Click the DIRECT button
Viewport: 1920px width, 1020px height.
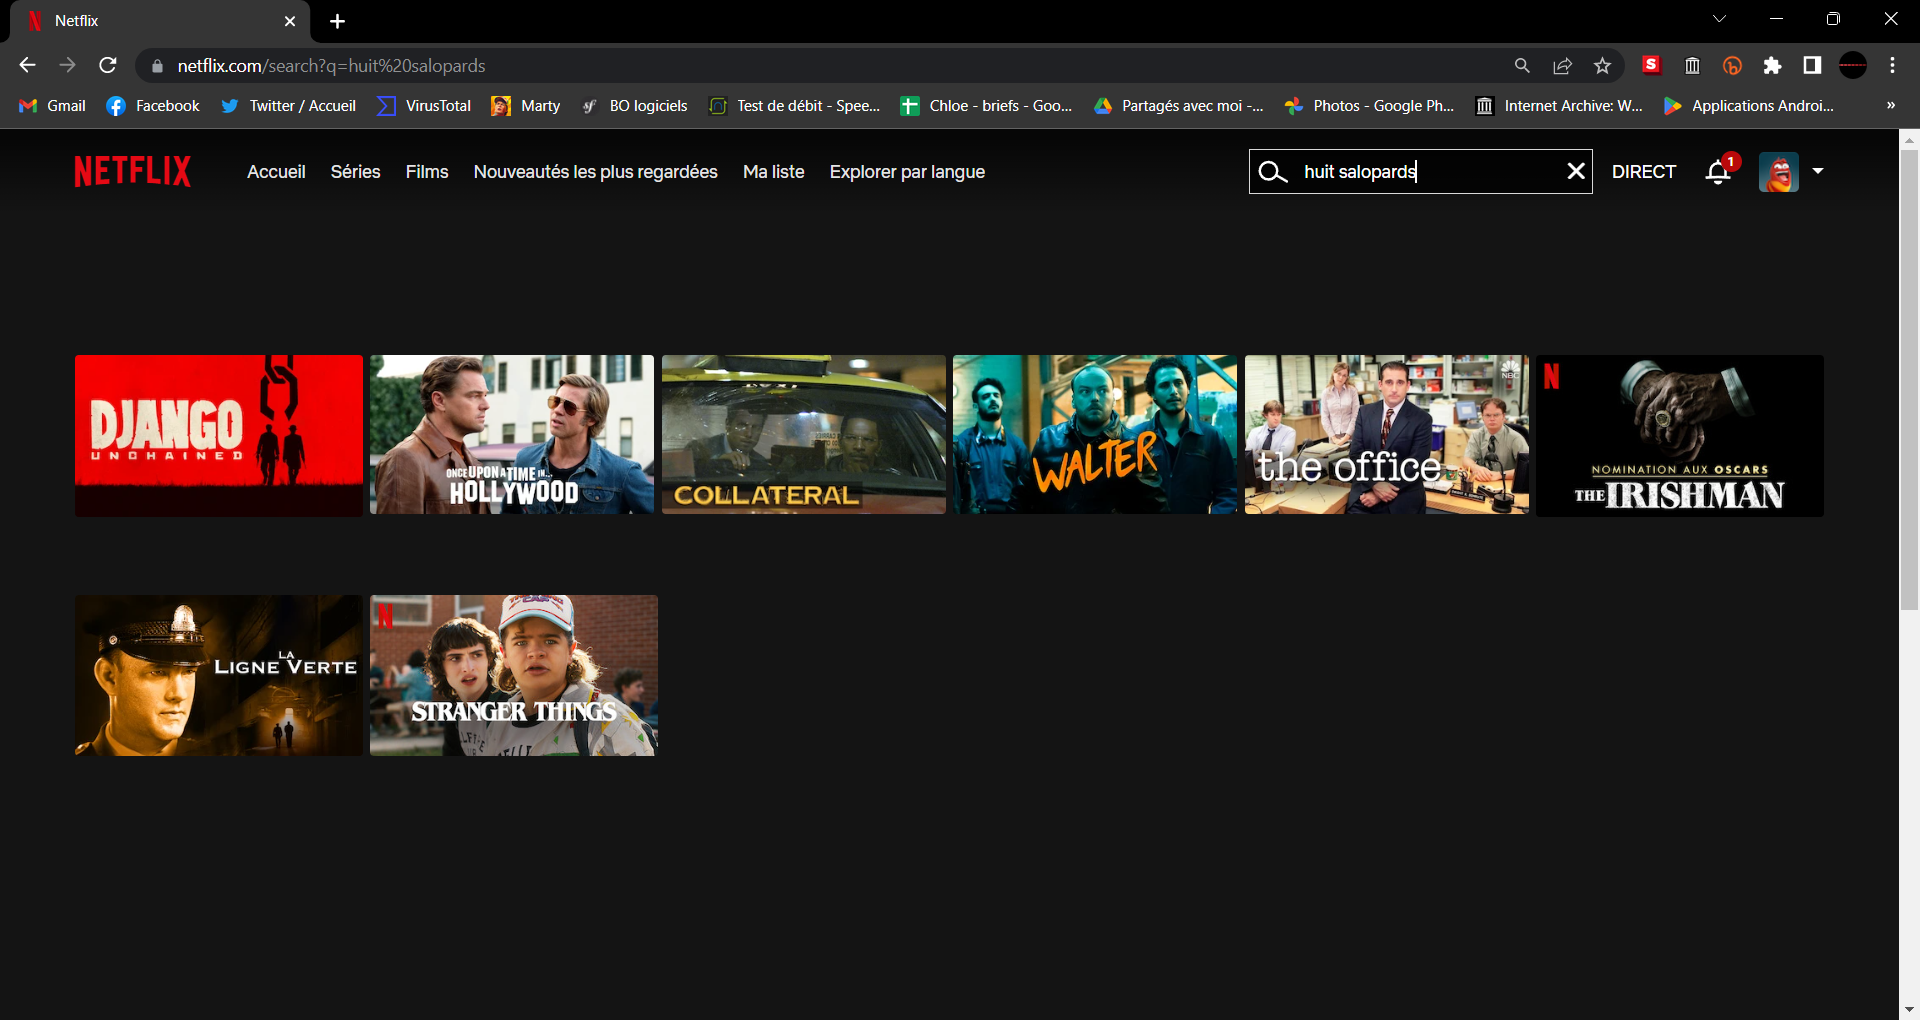[x=1643, y=172]
